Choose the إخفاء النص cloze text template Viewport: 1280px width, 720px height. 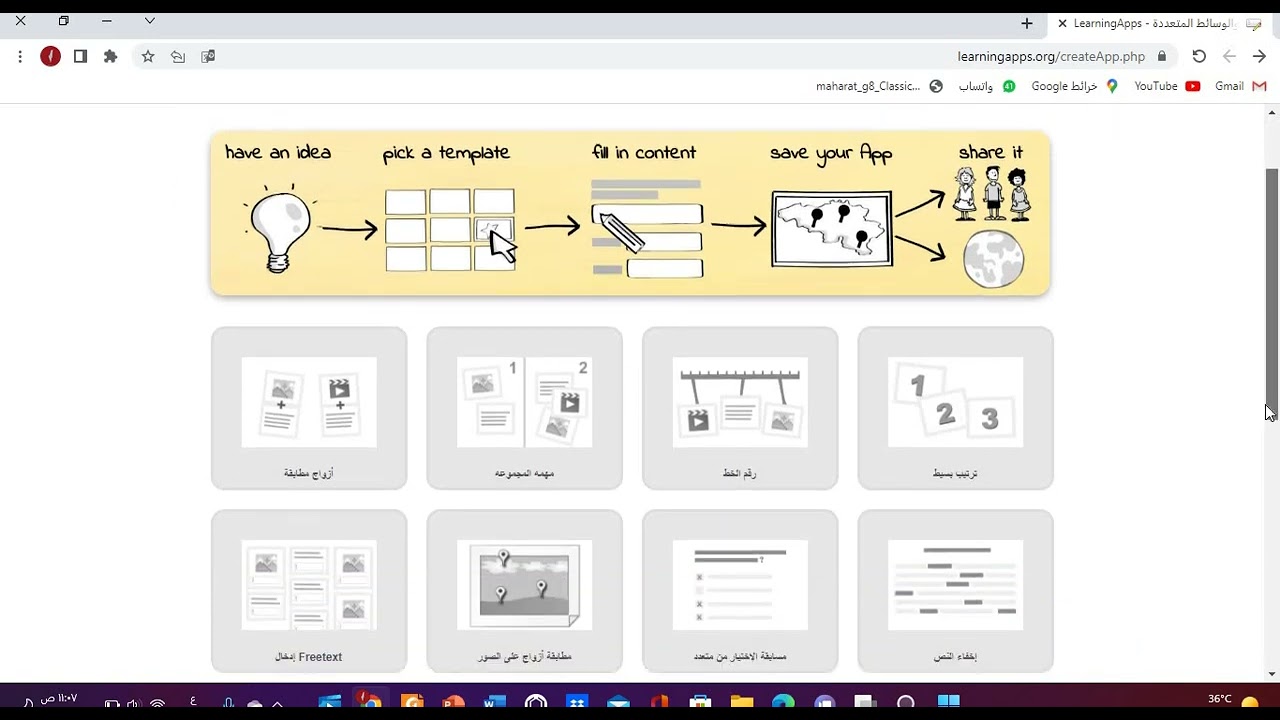(x=955, y=591)
